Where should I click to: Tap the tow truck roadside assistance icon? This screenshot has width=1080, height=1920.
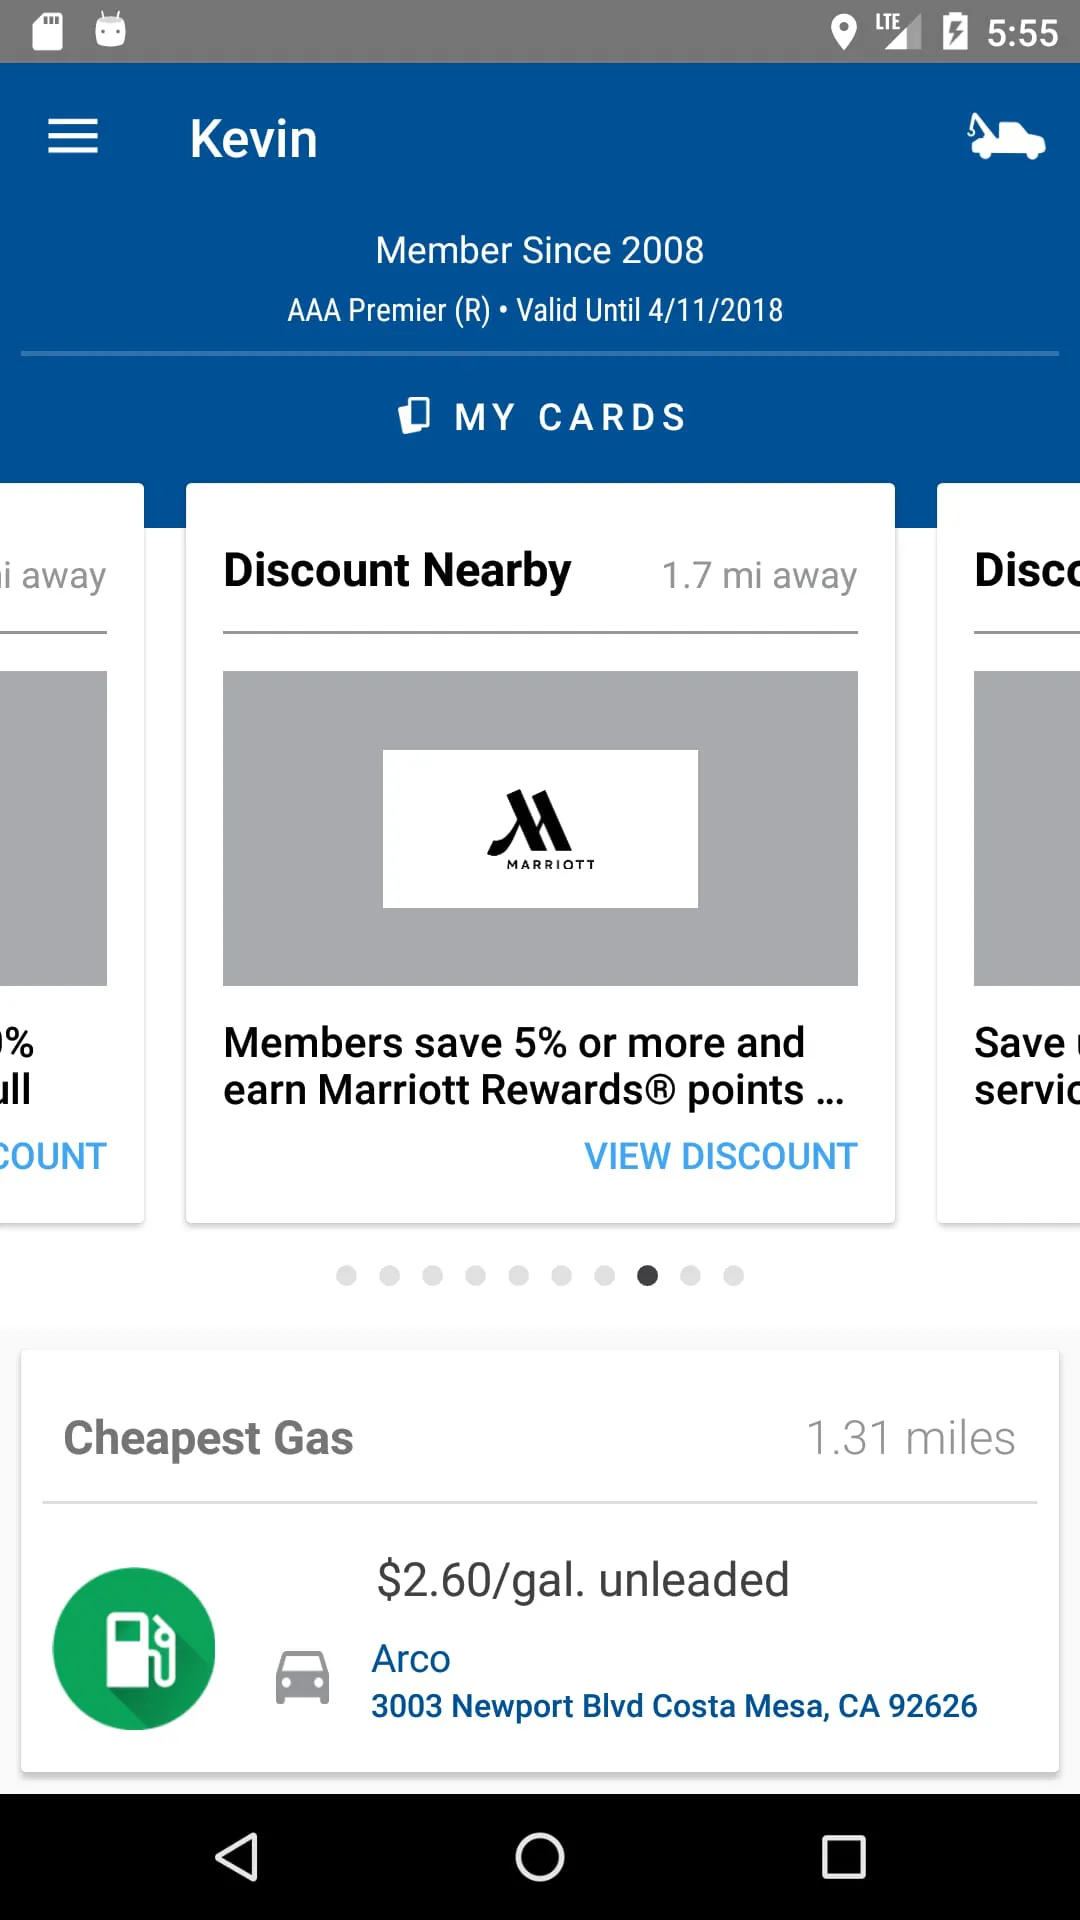coord(1005,137)
